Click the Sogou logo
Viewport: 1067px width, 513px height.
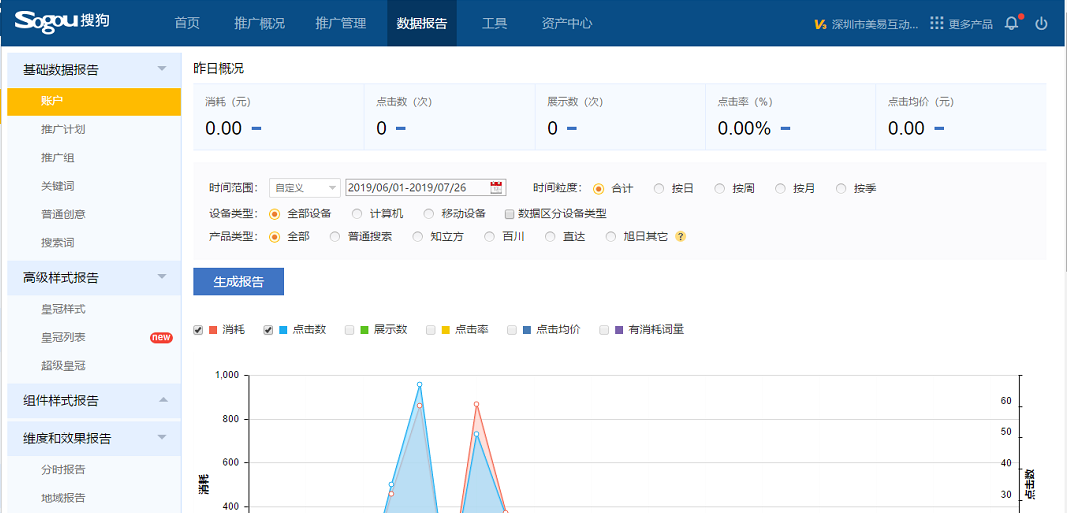point(63,20)
